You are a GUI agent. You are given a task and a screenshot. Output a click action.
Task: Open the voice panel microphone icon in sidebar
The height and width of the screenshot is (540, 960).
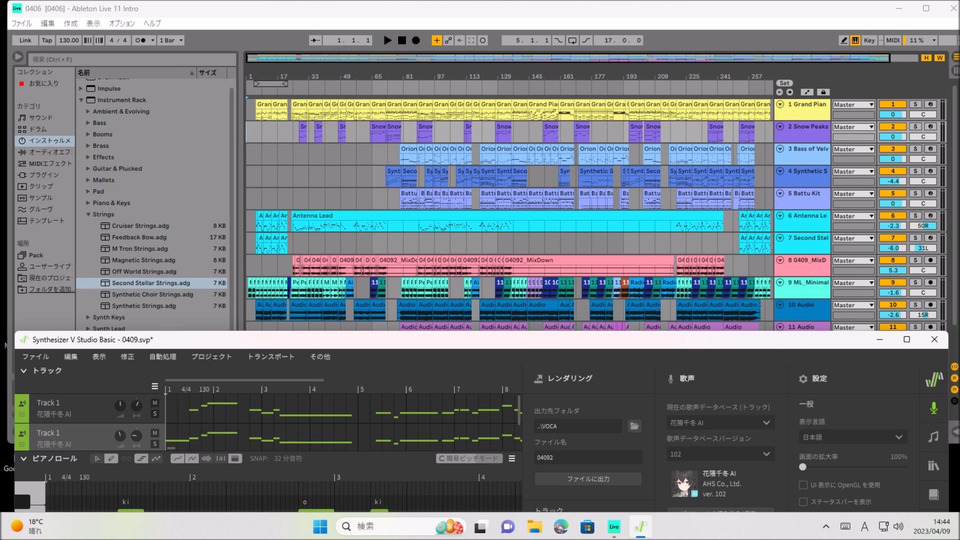(933, 408)
